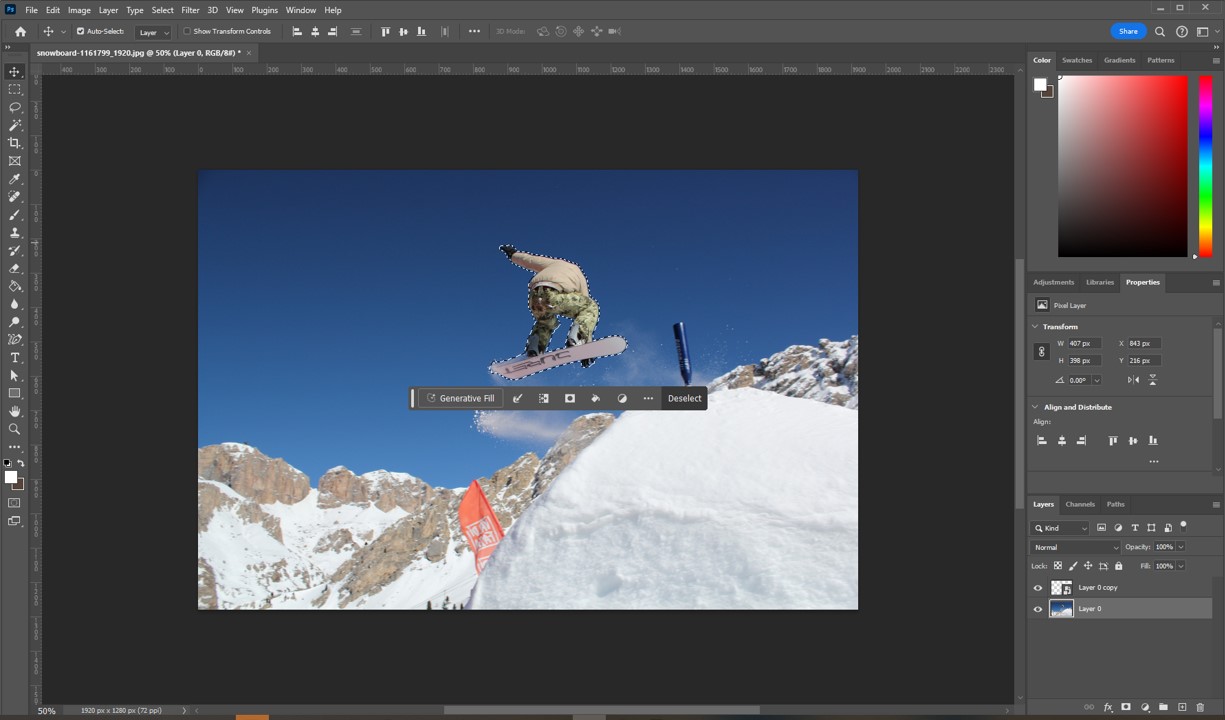The width and height of the screenshot is (1225, 720).
Task: Select the Magic Wand tool
Action: click(x=14, y=125)
